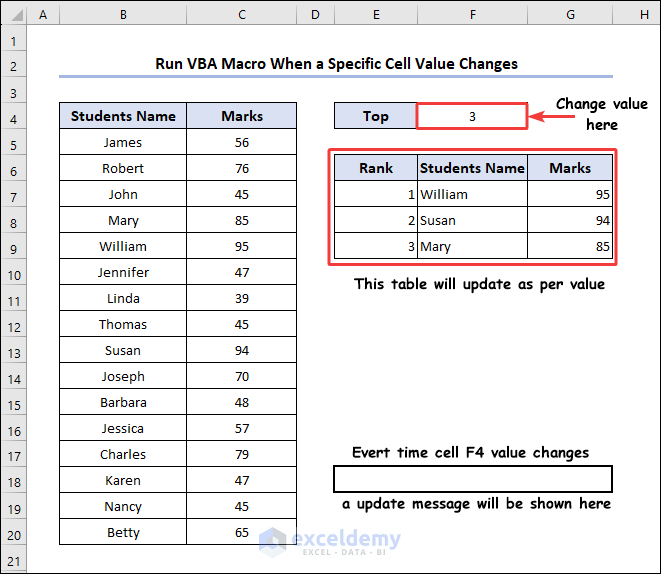The width and height of the screenshot is (661, 574).
Task: Click Susan in the rank table
Action: 472,220
